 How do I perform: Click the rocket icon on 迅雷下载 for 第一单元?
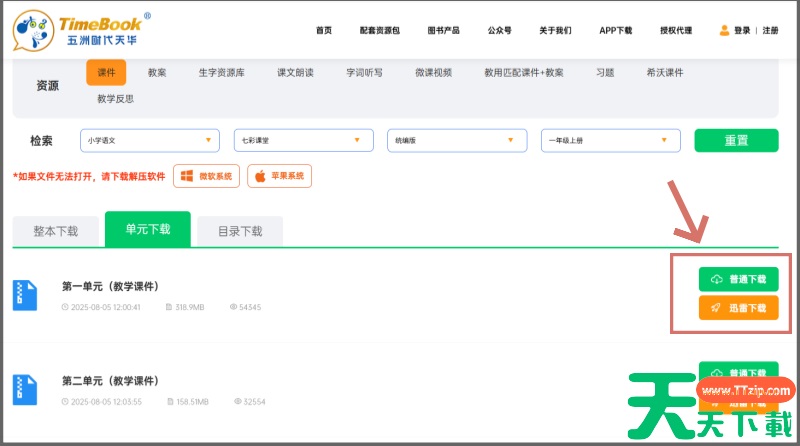(x=716, y=308)
